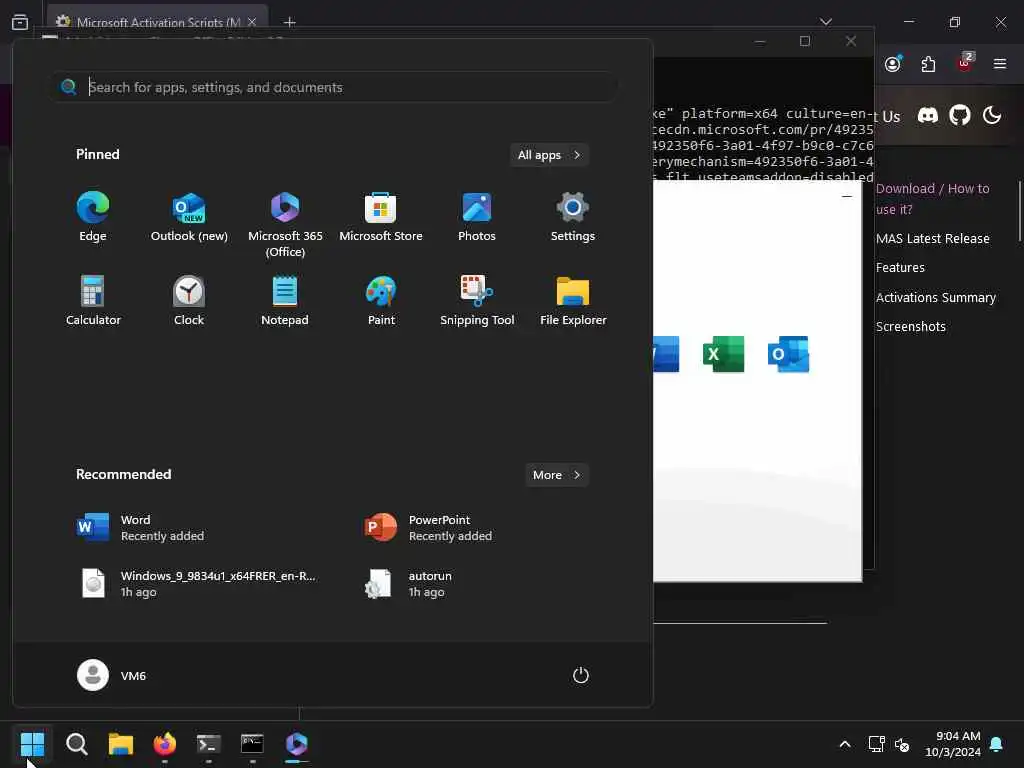Screen dimensions: 1024x768
Task: Open Firefox extensions puzzle icon
Action: click(x=928, y=63)
